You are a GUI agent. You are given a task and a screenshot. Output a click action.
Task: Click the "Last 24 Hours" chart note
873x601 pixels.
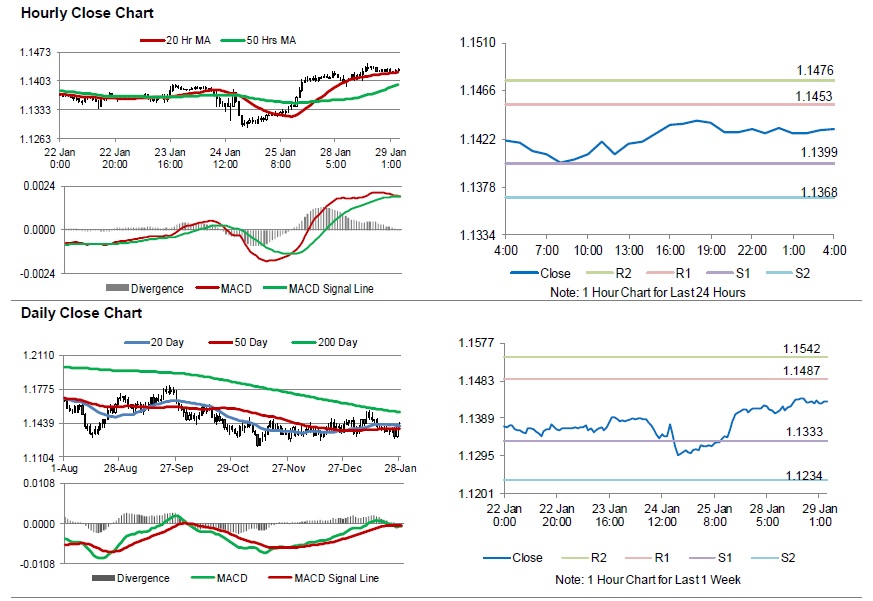pyautogui.click(x=648, y=292)
